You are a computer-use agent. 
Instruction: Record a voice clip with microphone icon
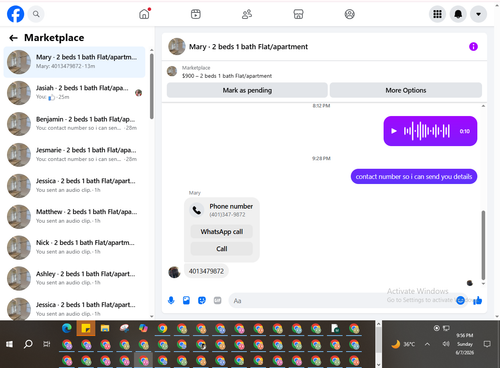tap(171, 300)
